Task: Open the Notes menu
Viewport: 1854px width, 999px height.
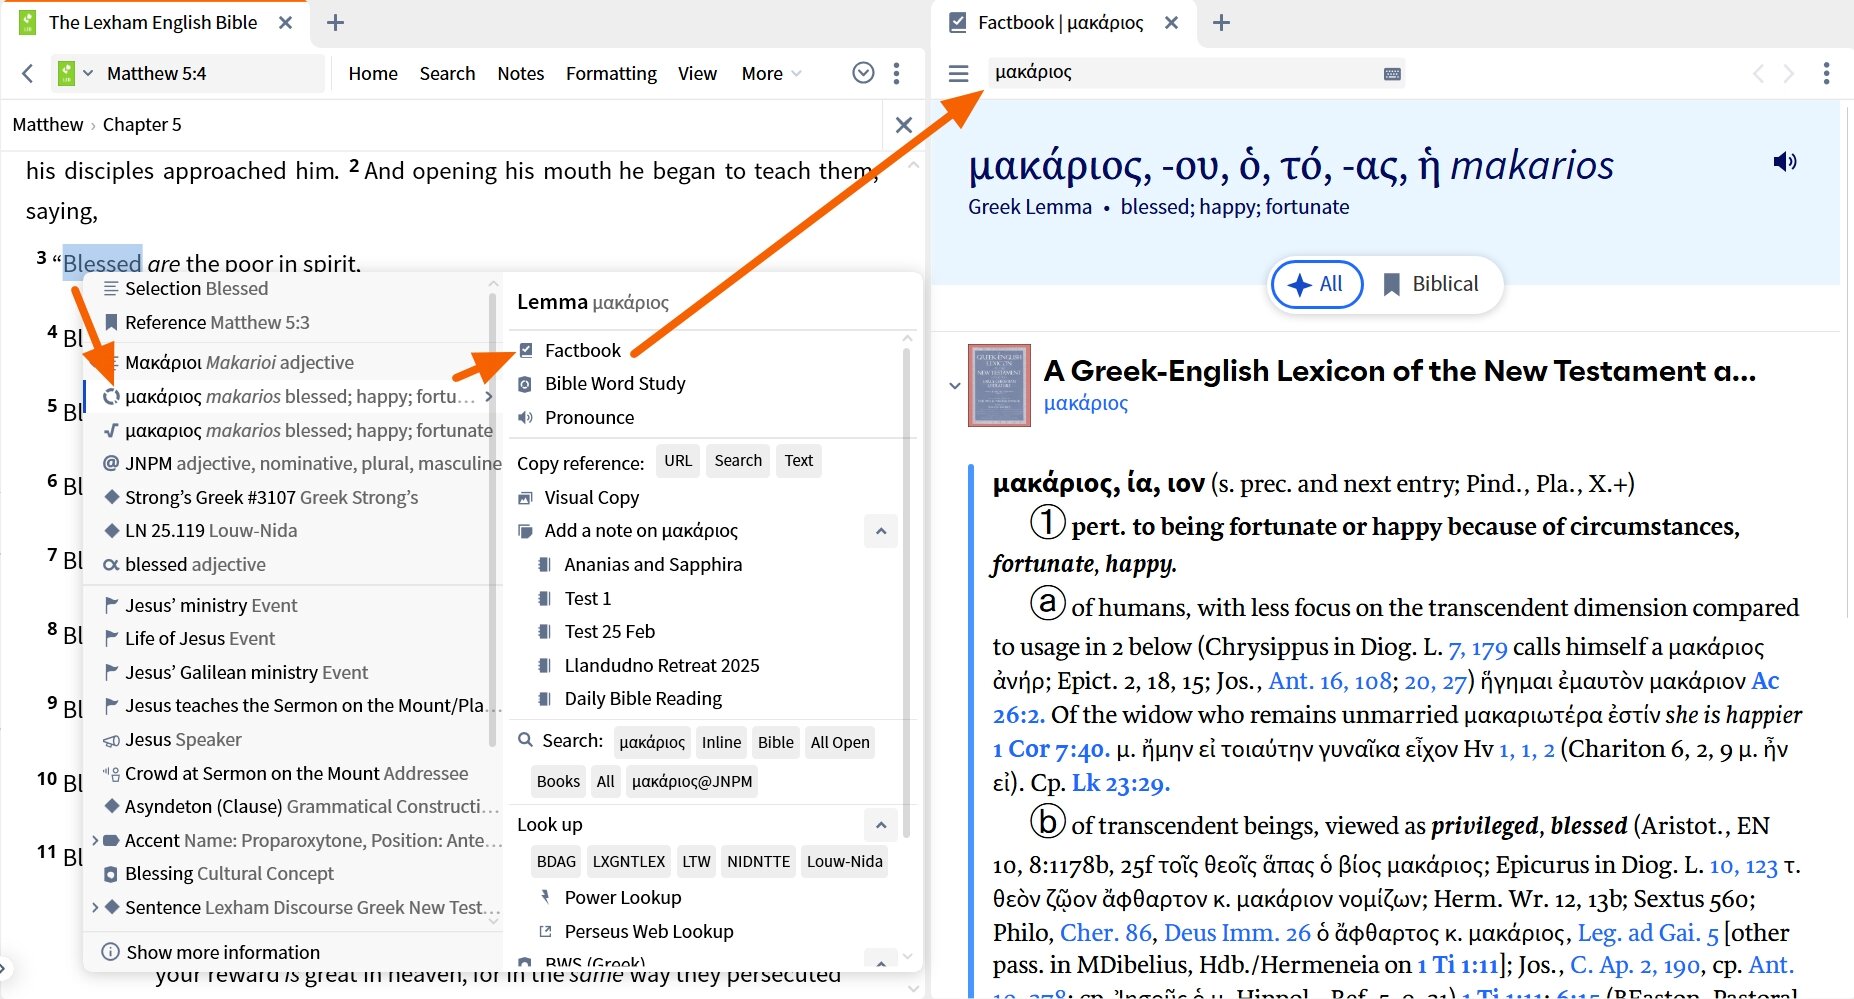Action: click(521, 73)
